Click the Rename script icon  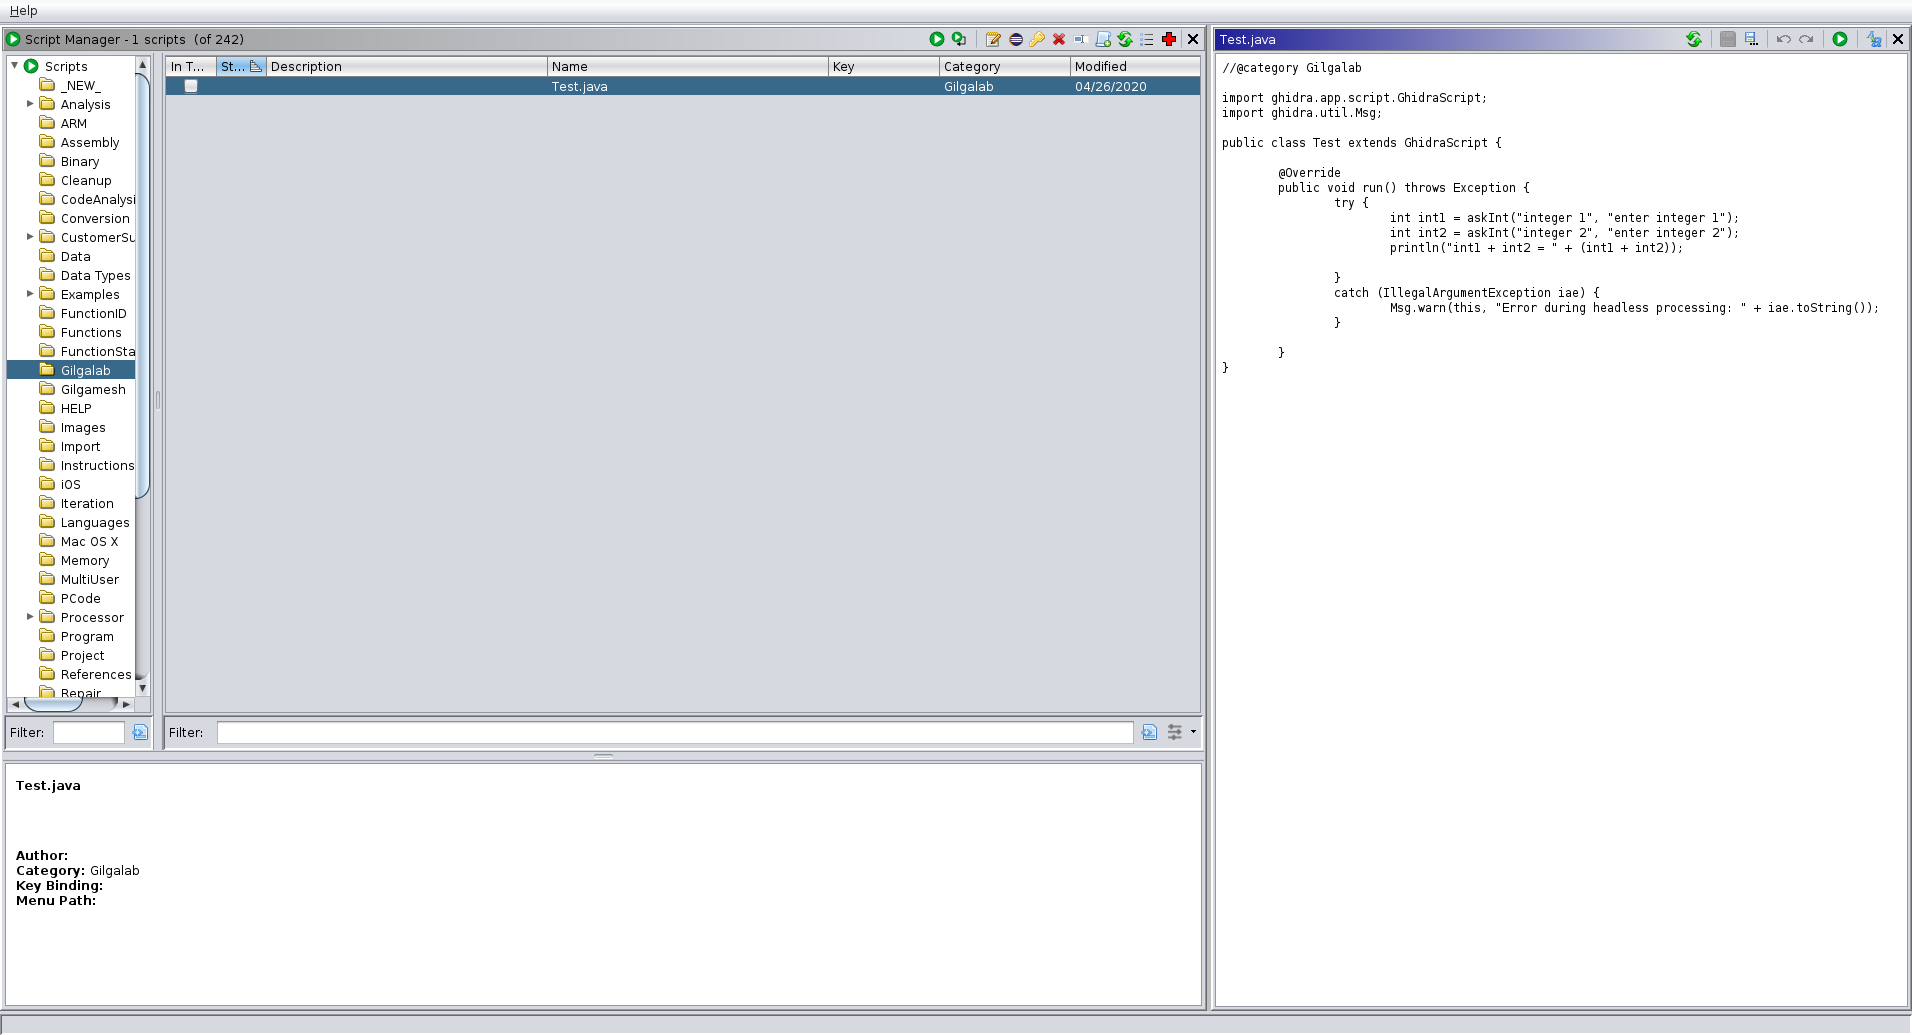point(1081,39)
